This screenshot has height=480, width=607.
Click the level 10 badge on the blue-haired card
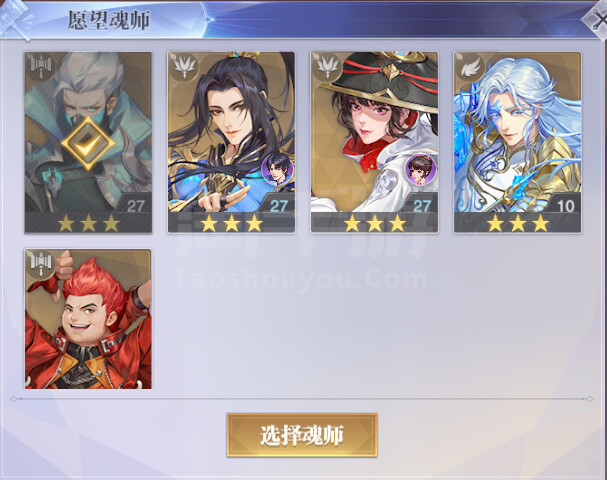click(x=566, y=206)
